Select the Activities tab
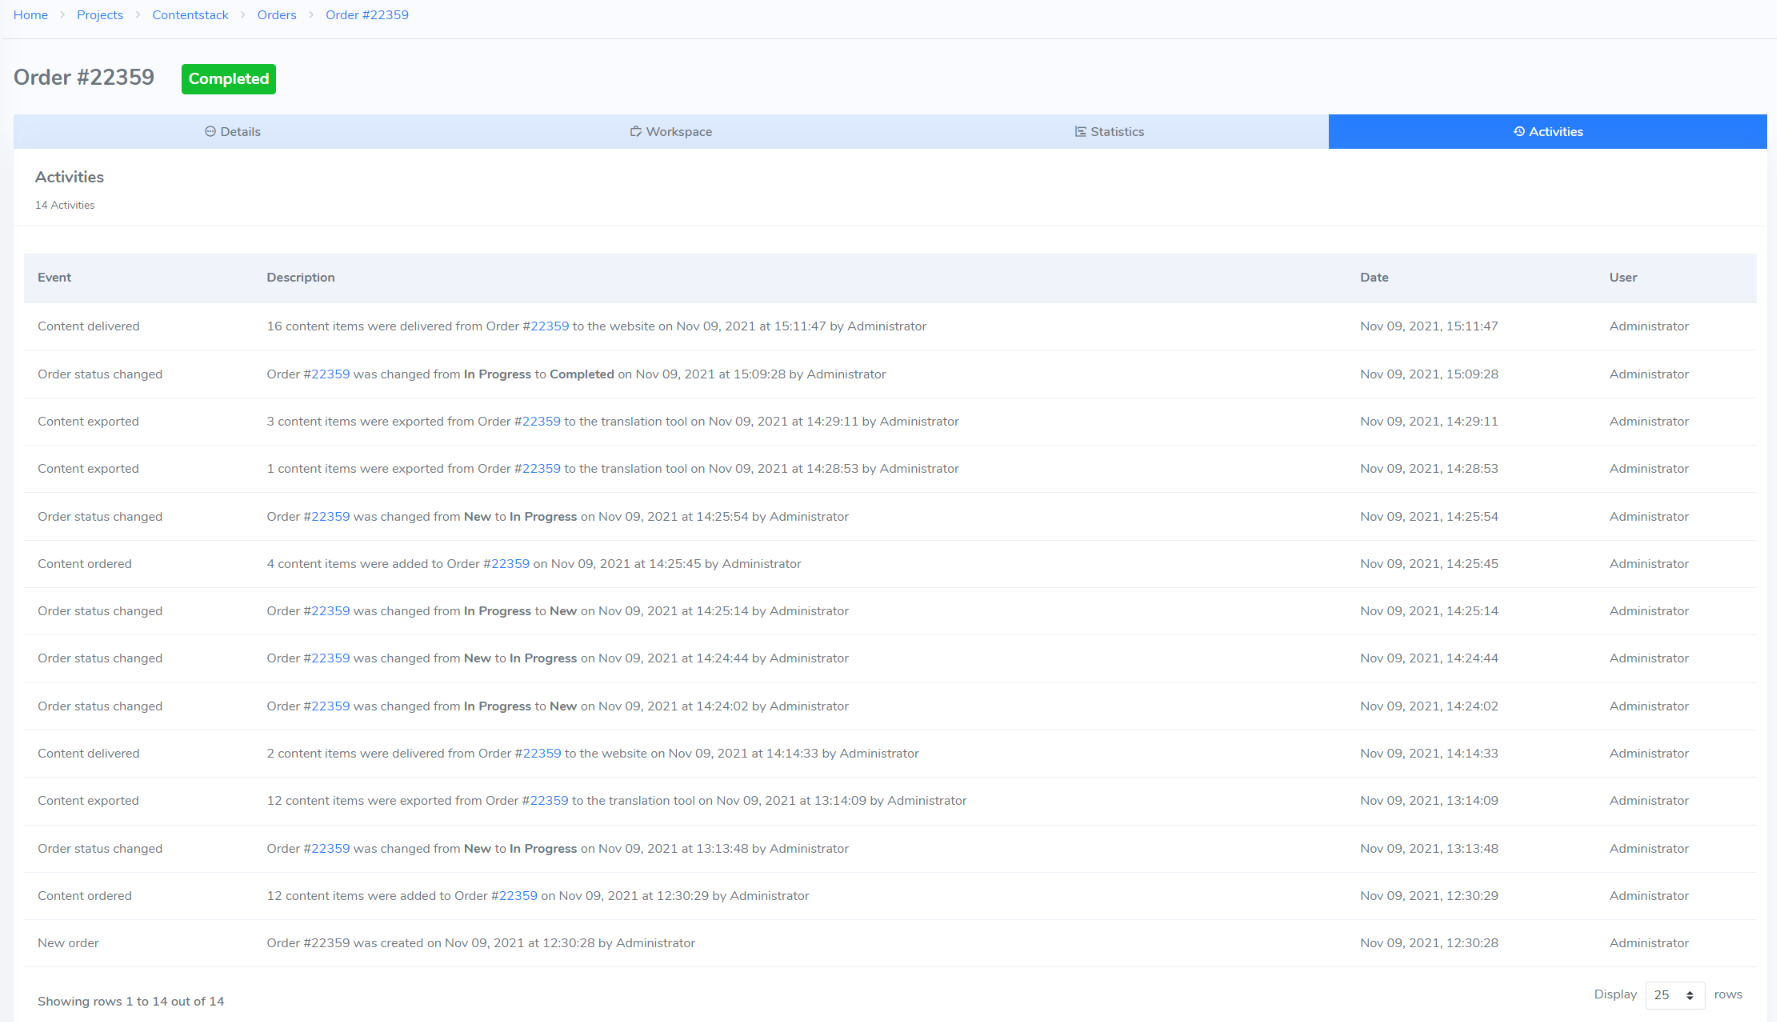The image size is (1777, 1022). coord(1547,132)
